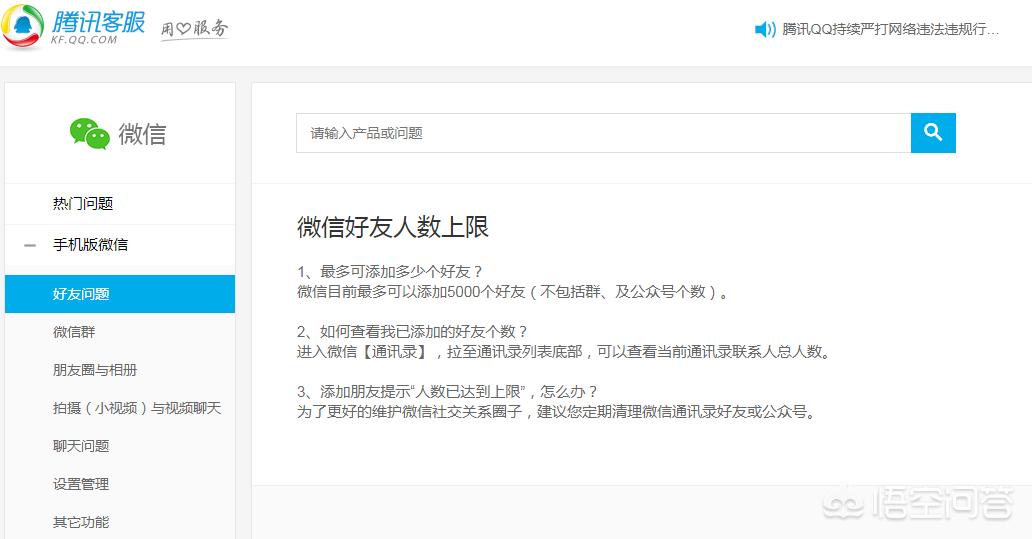The width and height of the screenshot is (1032, 539).
Task: Click the 微信 product title in sidebar
Action: (x=142, y=134)
